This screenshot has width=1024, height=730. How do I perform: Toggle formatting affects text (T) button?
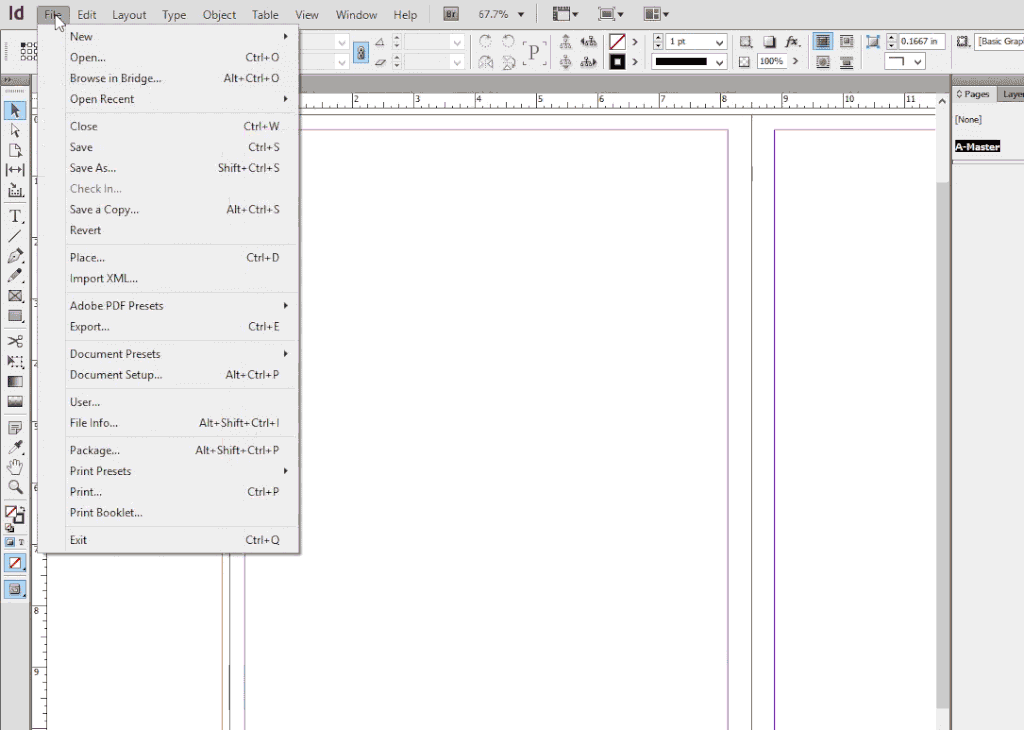click(x=21, y=542)
